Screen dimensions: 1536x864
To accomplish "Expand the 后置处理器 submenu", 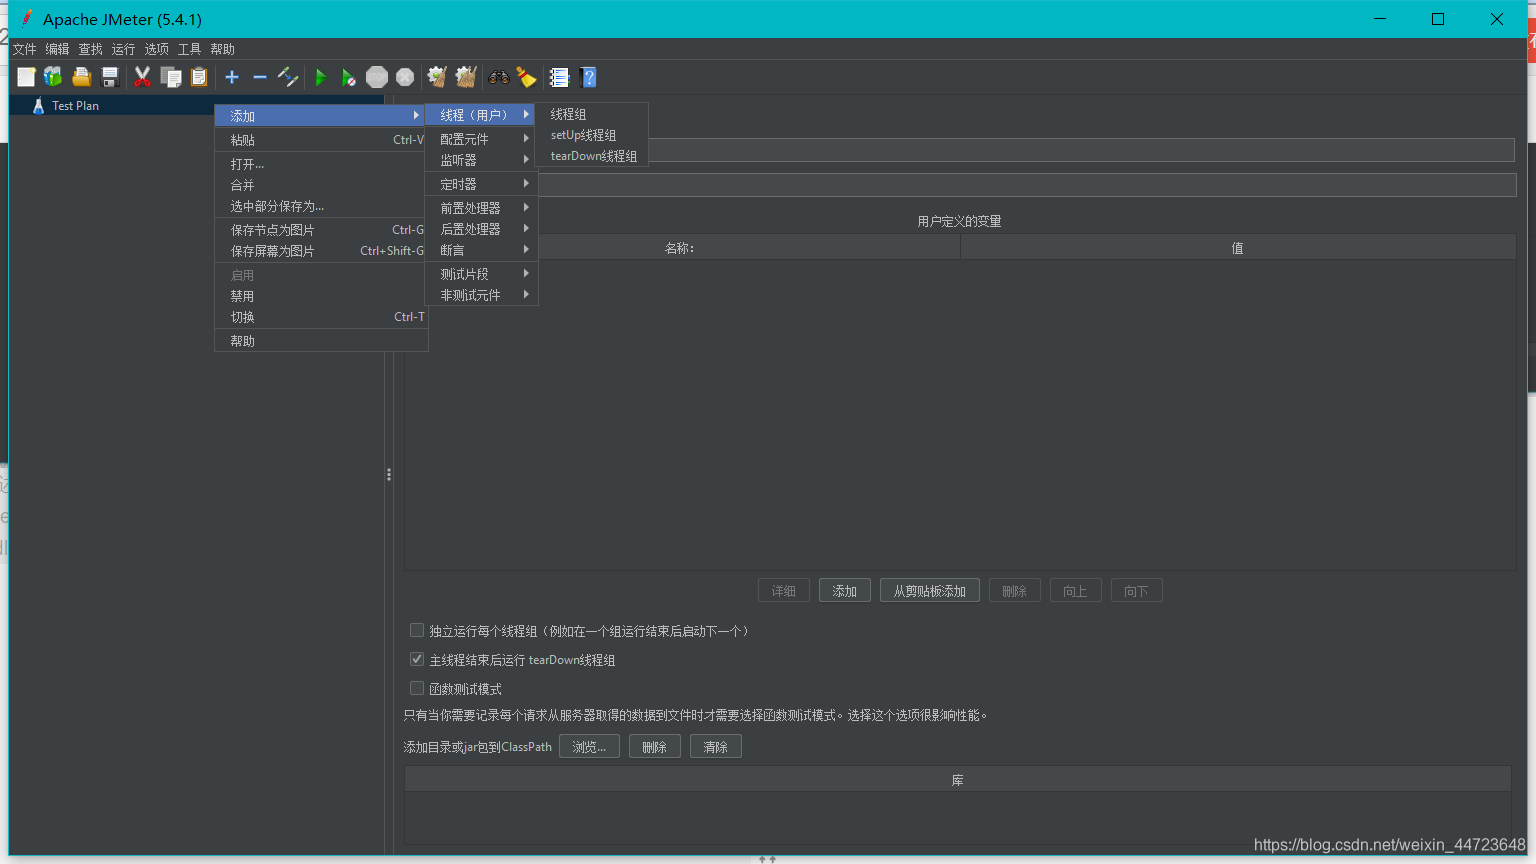I will click(481, 229).
